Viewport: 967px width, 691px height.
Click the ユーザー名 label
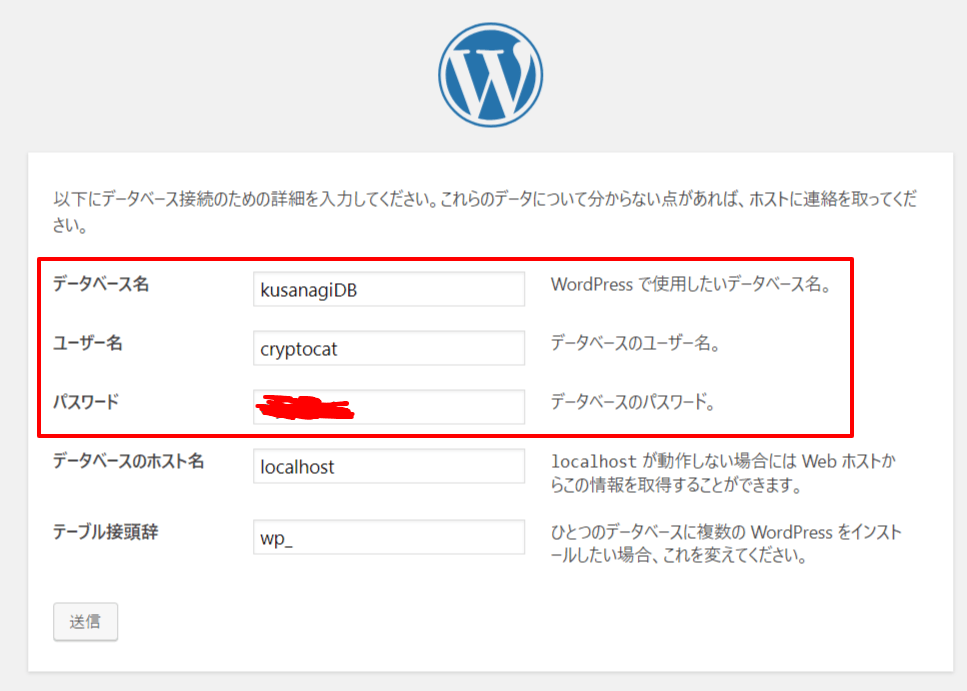coord(87,343)
